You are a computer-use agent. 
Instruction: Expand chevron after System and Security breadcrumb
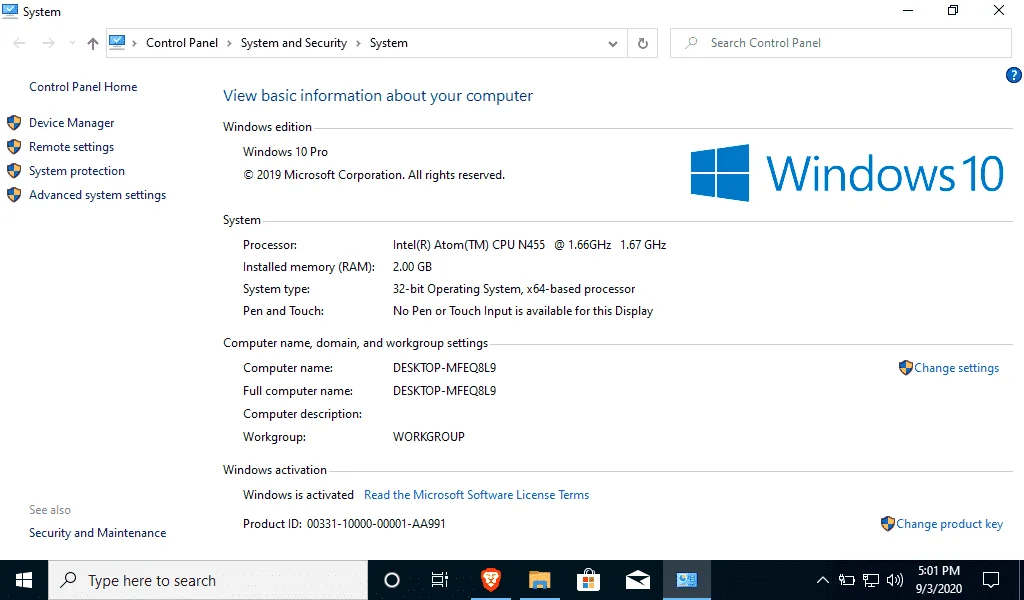(358, 44)
